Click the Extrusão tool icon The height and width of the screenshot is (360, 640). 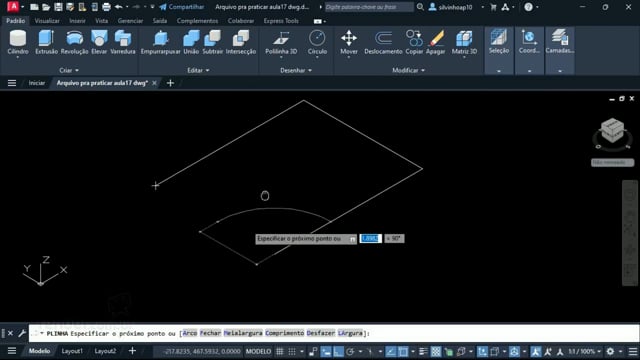46,38
